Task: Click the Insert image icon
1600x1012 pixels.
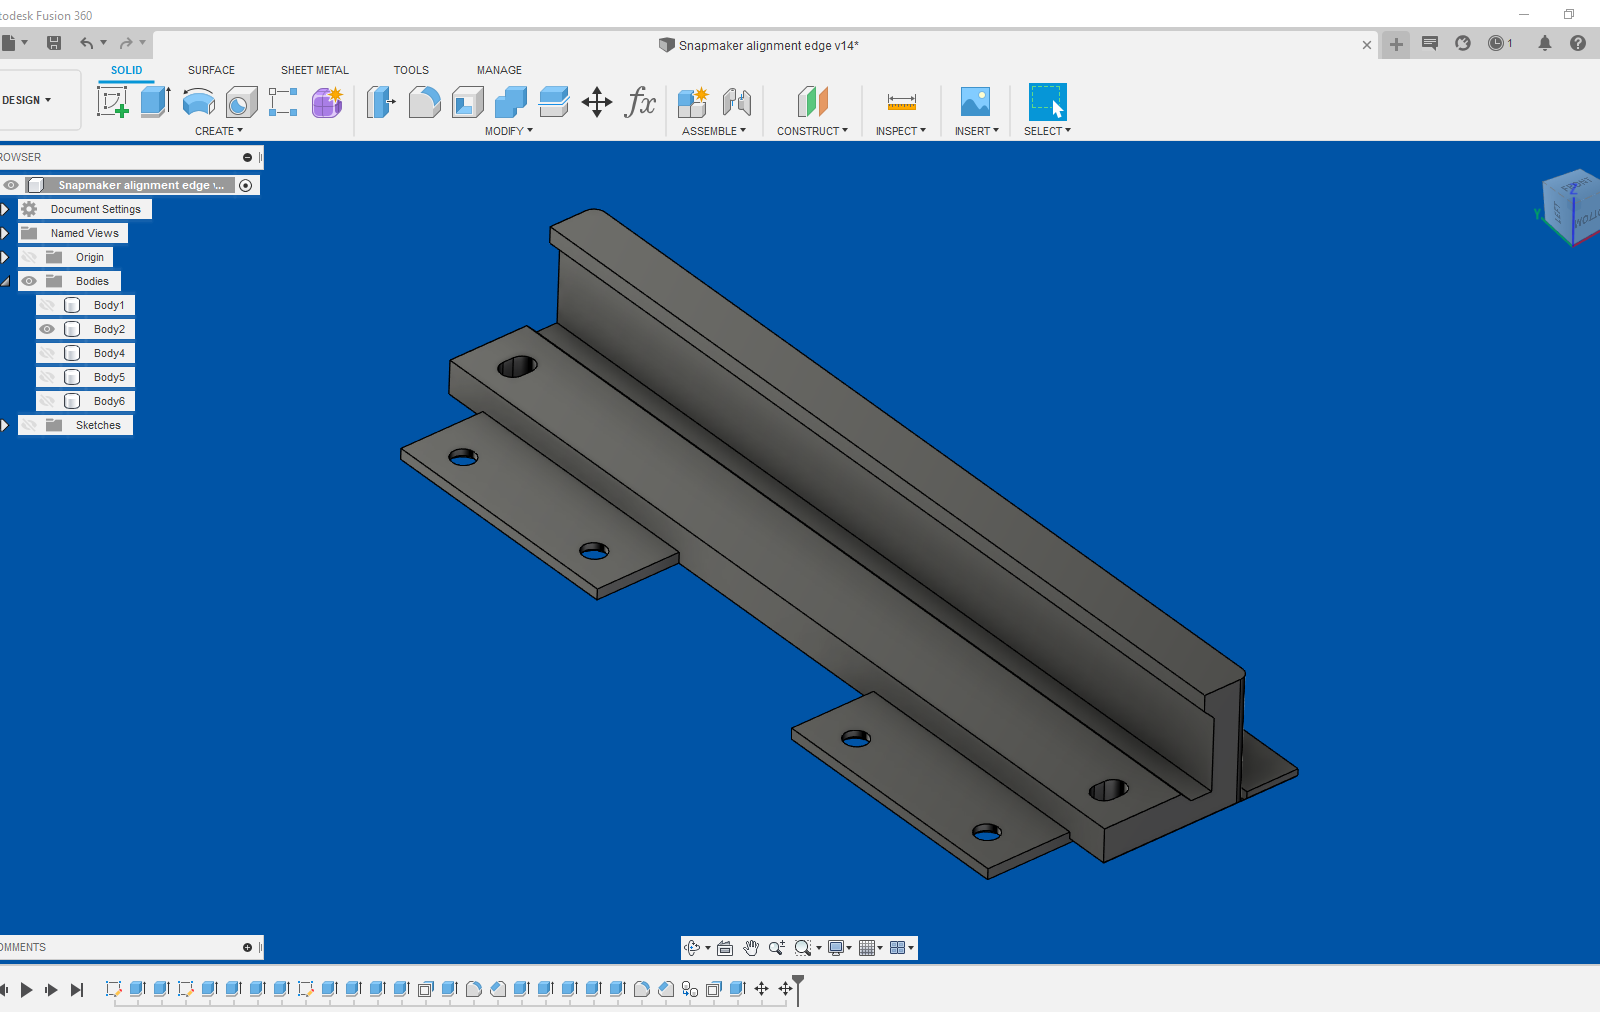Action: coord(975,101)
